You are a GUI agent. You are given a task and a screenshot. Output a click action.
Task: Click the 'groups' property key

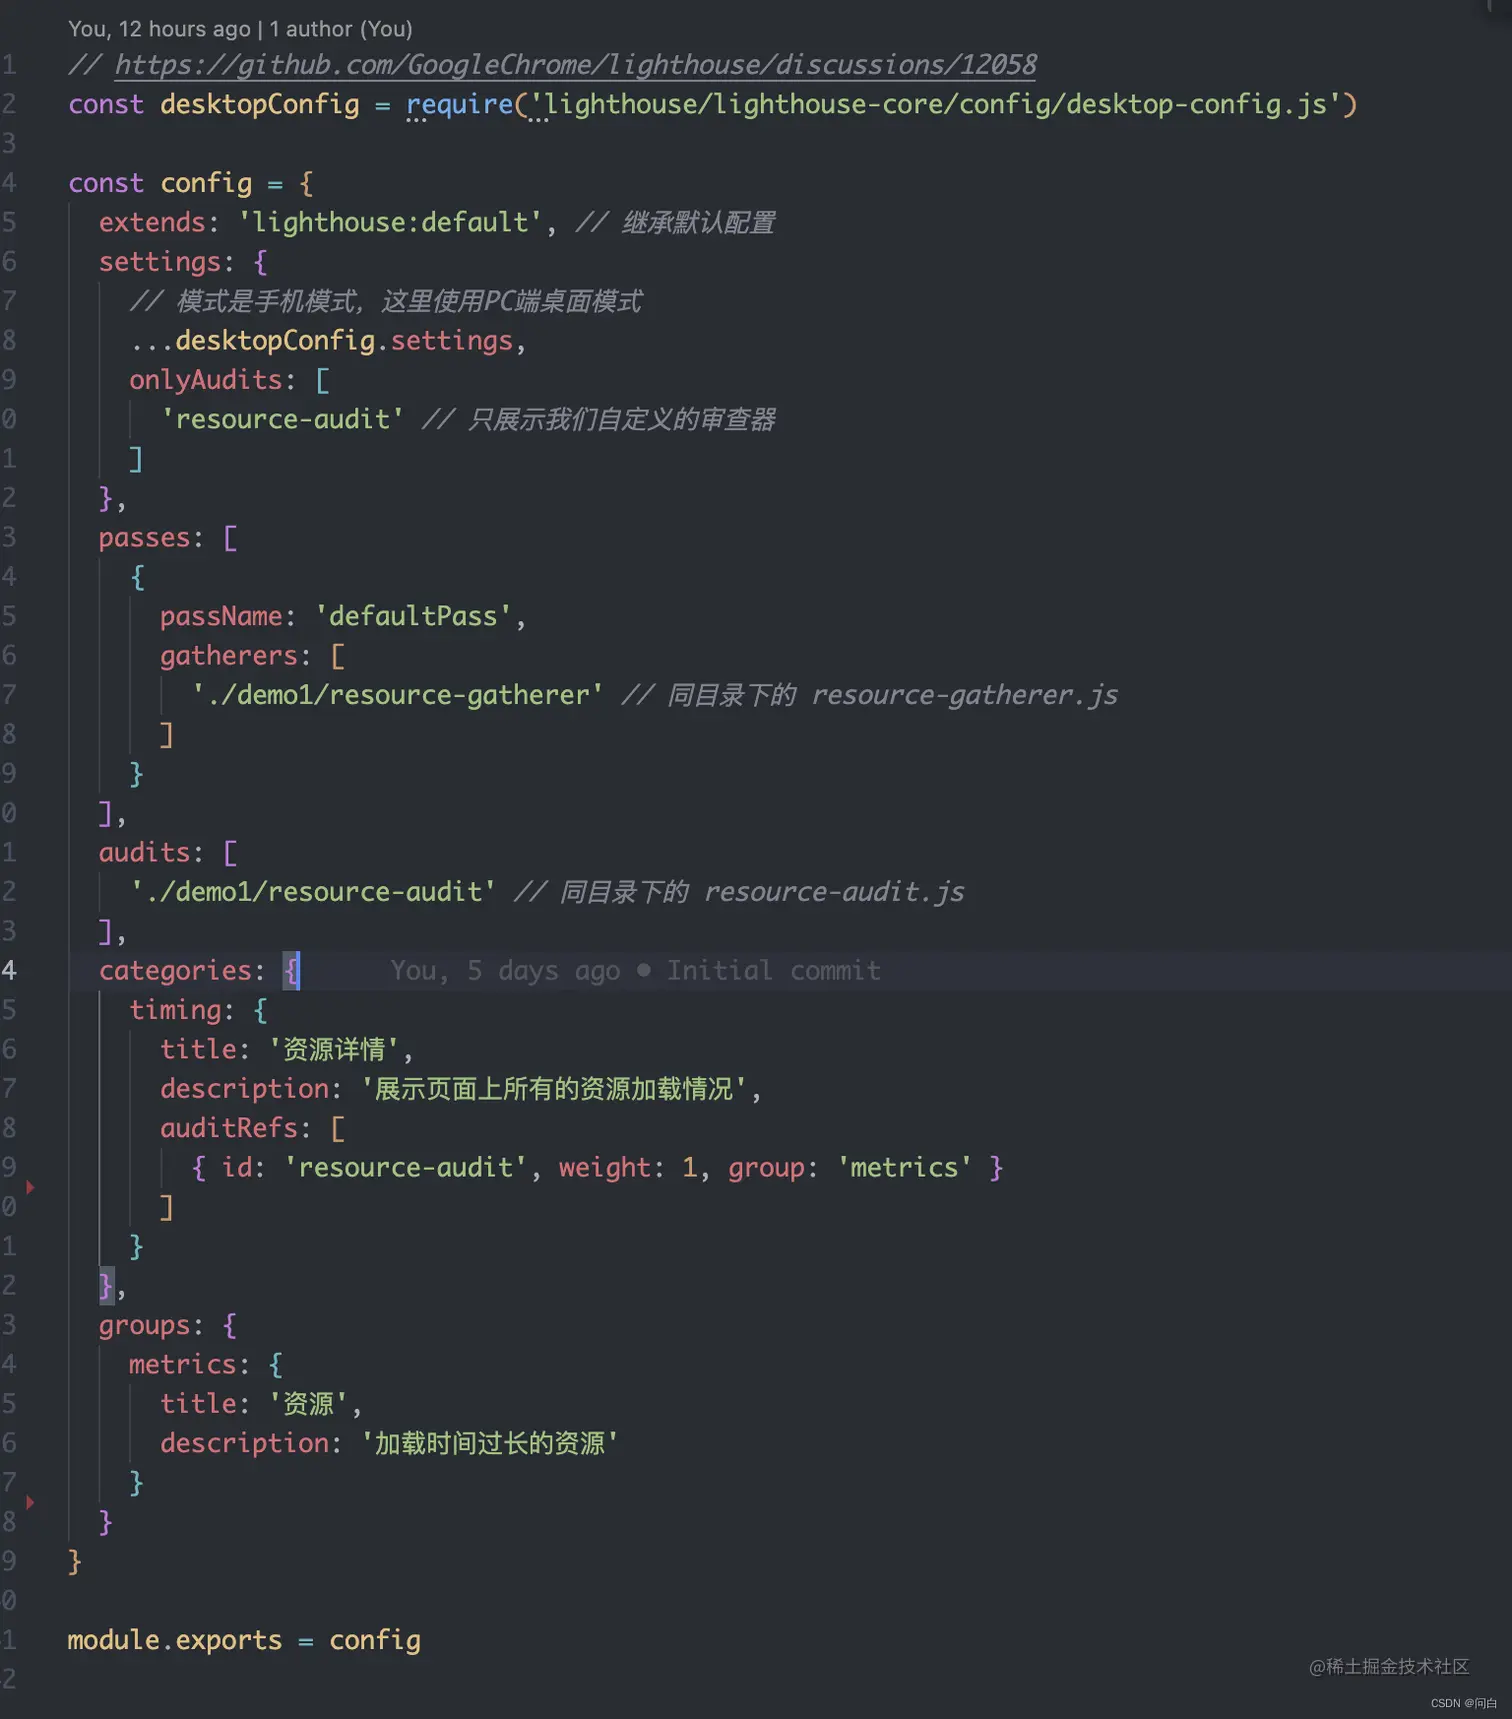pyautogui.click(x=144, y=1326)
